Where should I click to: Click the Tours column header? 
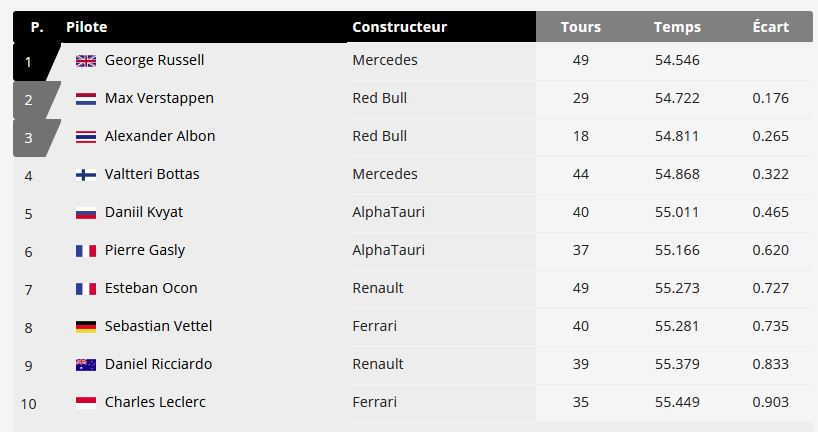tap(581, 27)
